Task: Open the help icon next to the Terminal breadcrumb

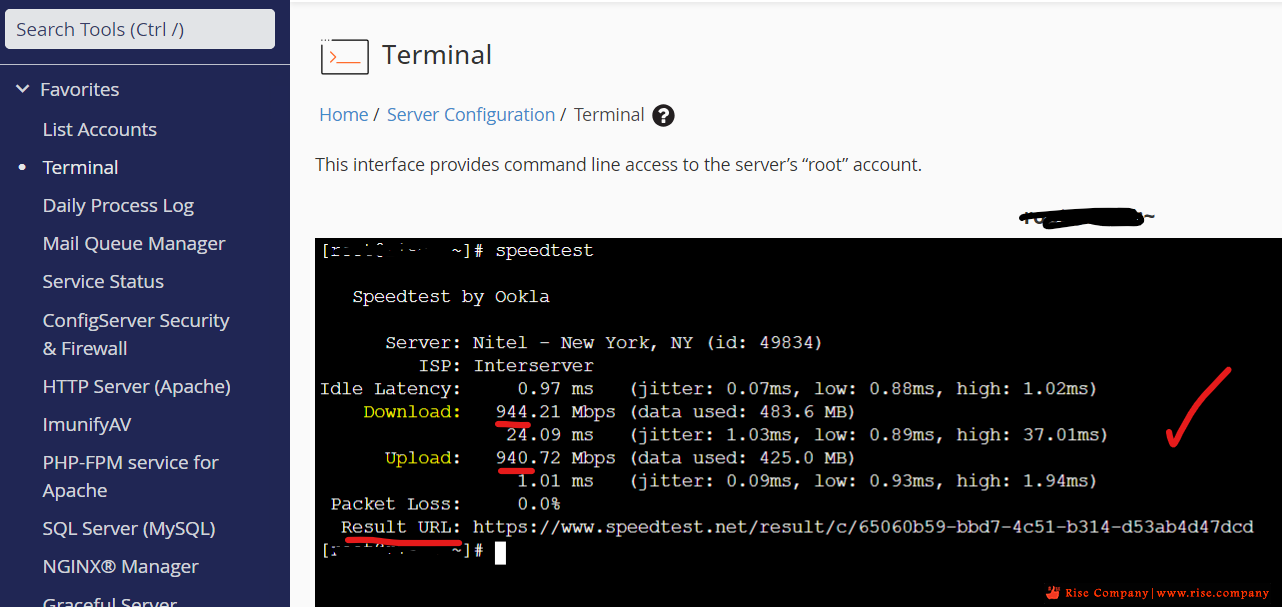Action: tap(663, 115)
